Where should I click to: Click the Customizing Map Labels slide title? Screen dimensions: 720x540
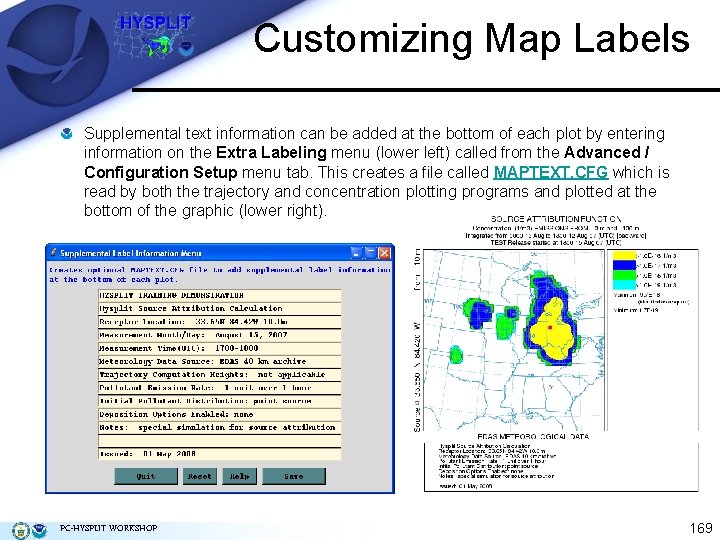click(472, 39)
